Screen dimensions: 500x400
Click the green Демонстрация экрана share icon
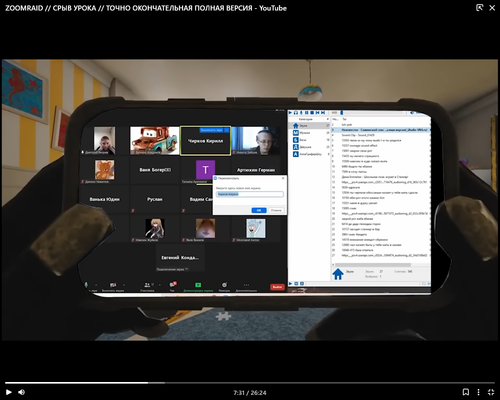tap(198, 285)
